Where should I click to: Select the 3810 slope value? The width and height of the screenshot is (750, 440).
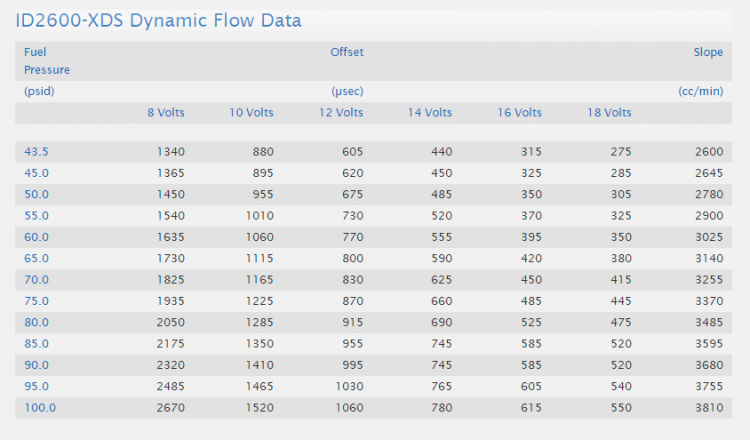click(709, 407)
